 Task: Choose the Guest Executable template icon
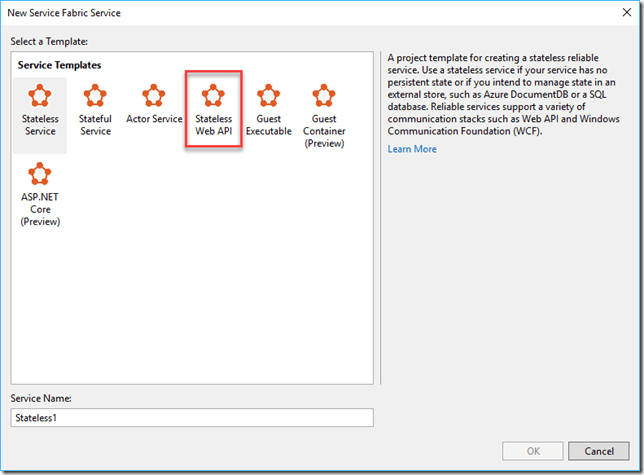coord(268,96)
